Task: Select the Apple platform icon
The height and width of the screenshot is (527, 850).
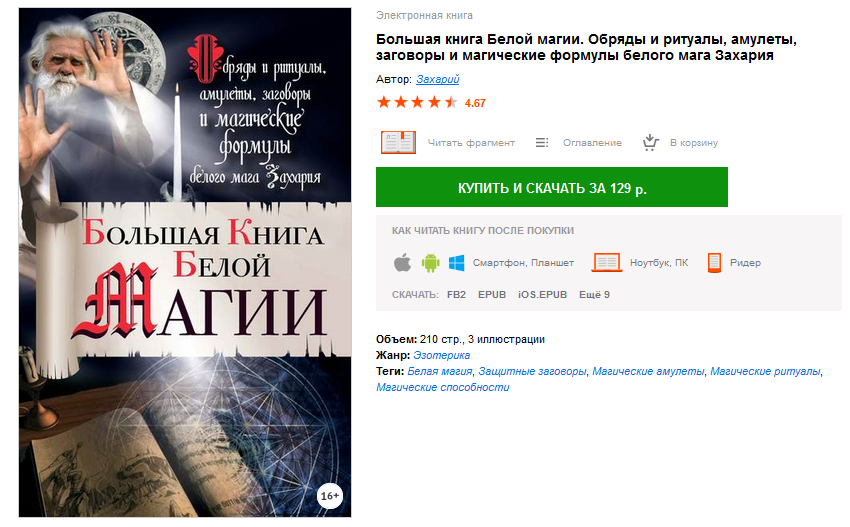Action: [402, 263]
